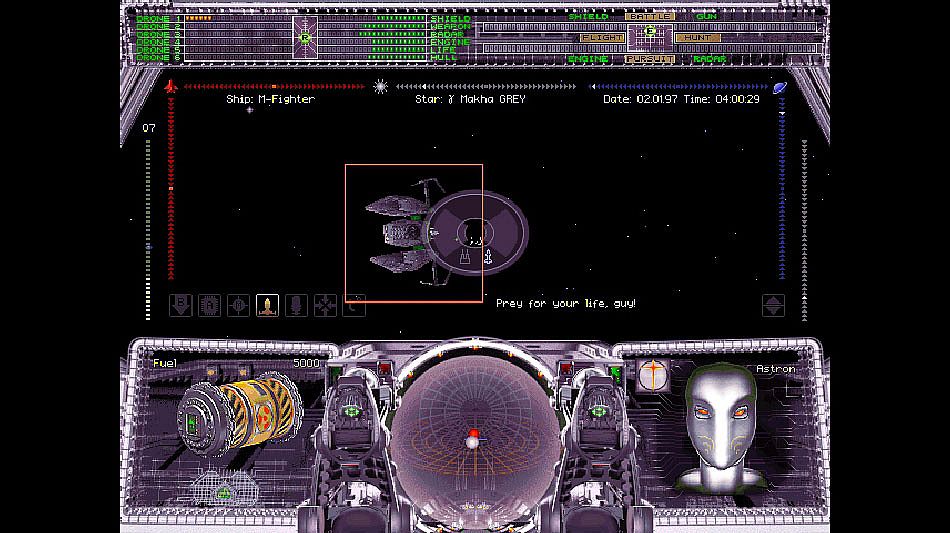This screenshot has height=533, width=950.
Task: Select DRONE 1 row
Action: (159, 19)
